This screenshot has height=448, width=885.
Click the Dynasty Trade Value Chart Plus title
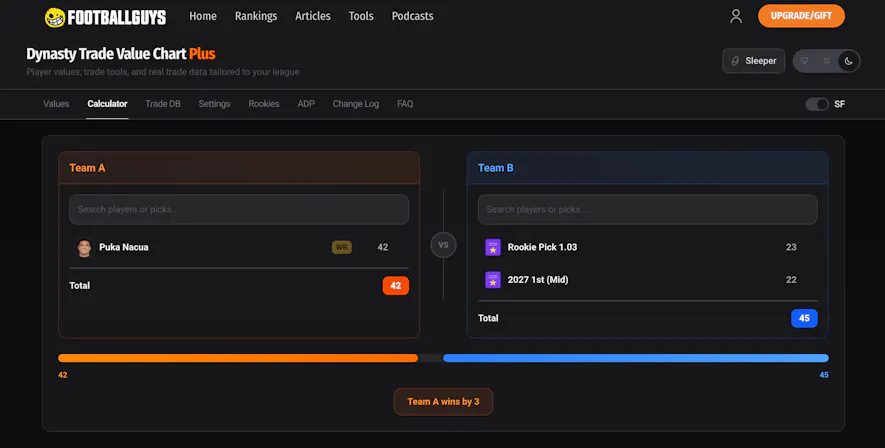[x=121, y=54]
